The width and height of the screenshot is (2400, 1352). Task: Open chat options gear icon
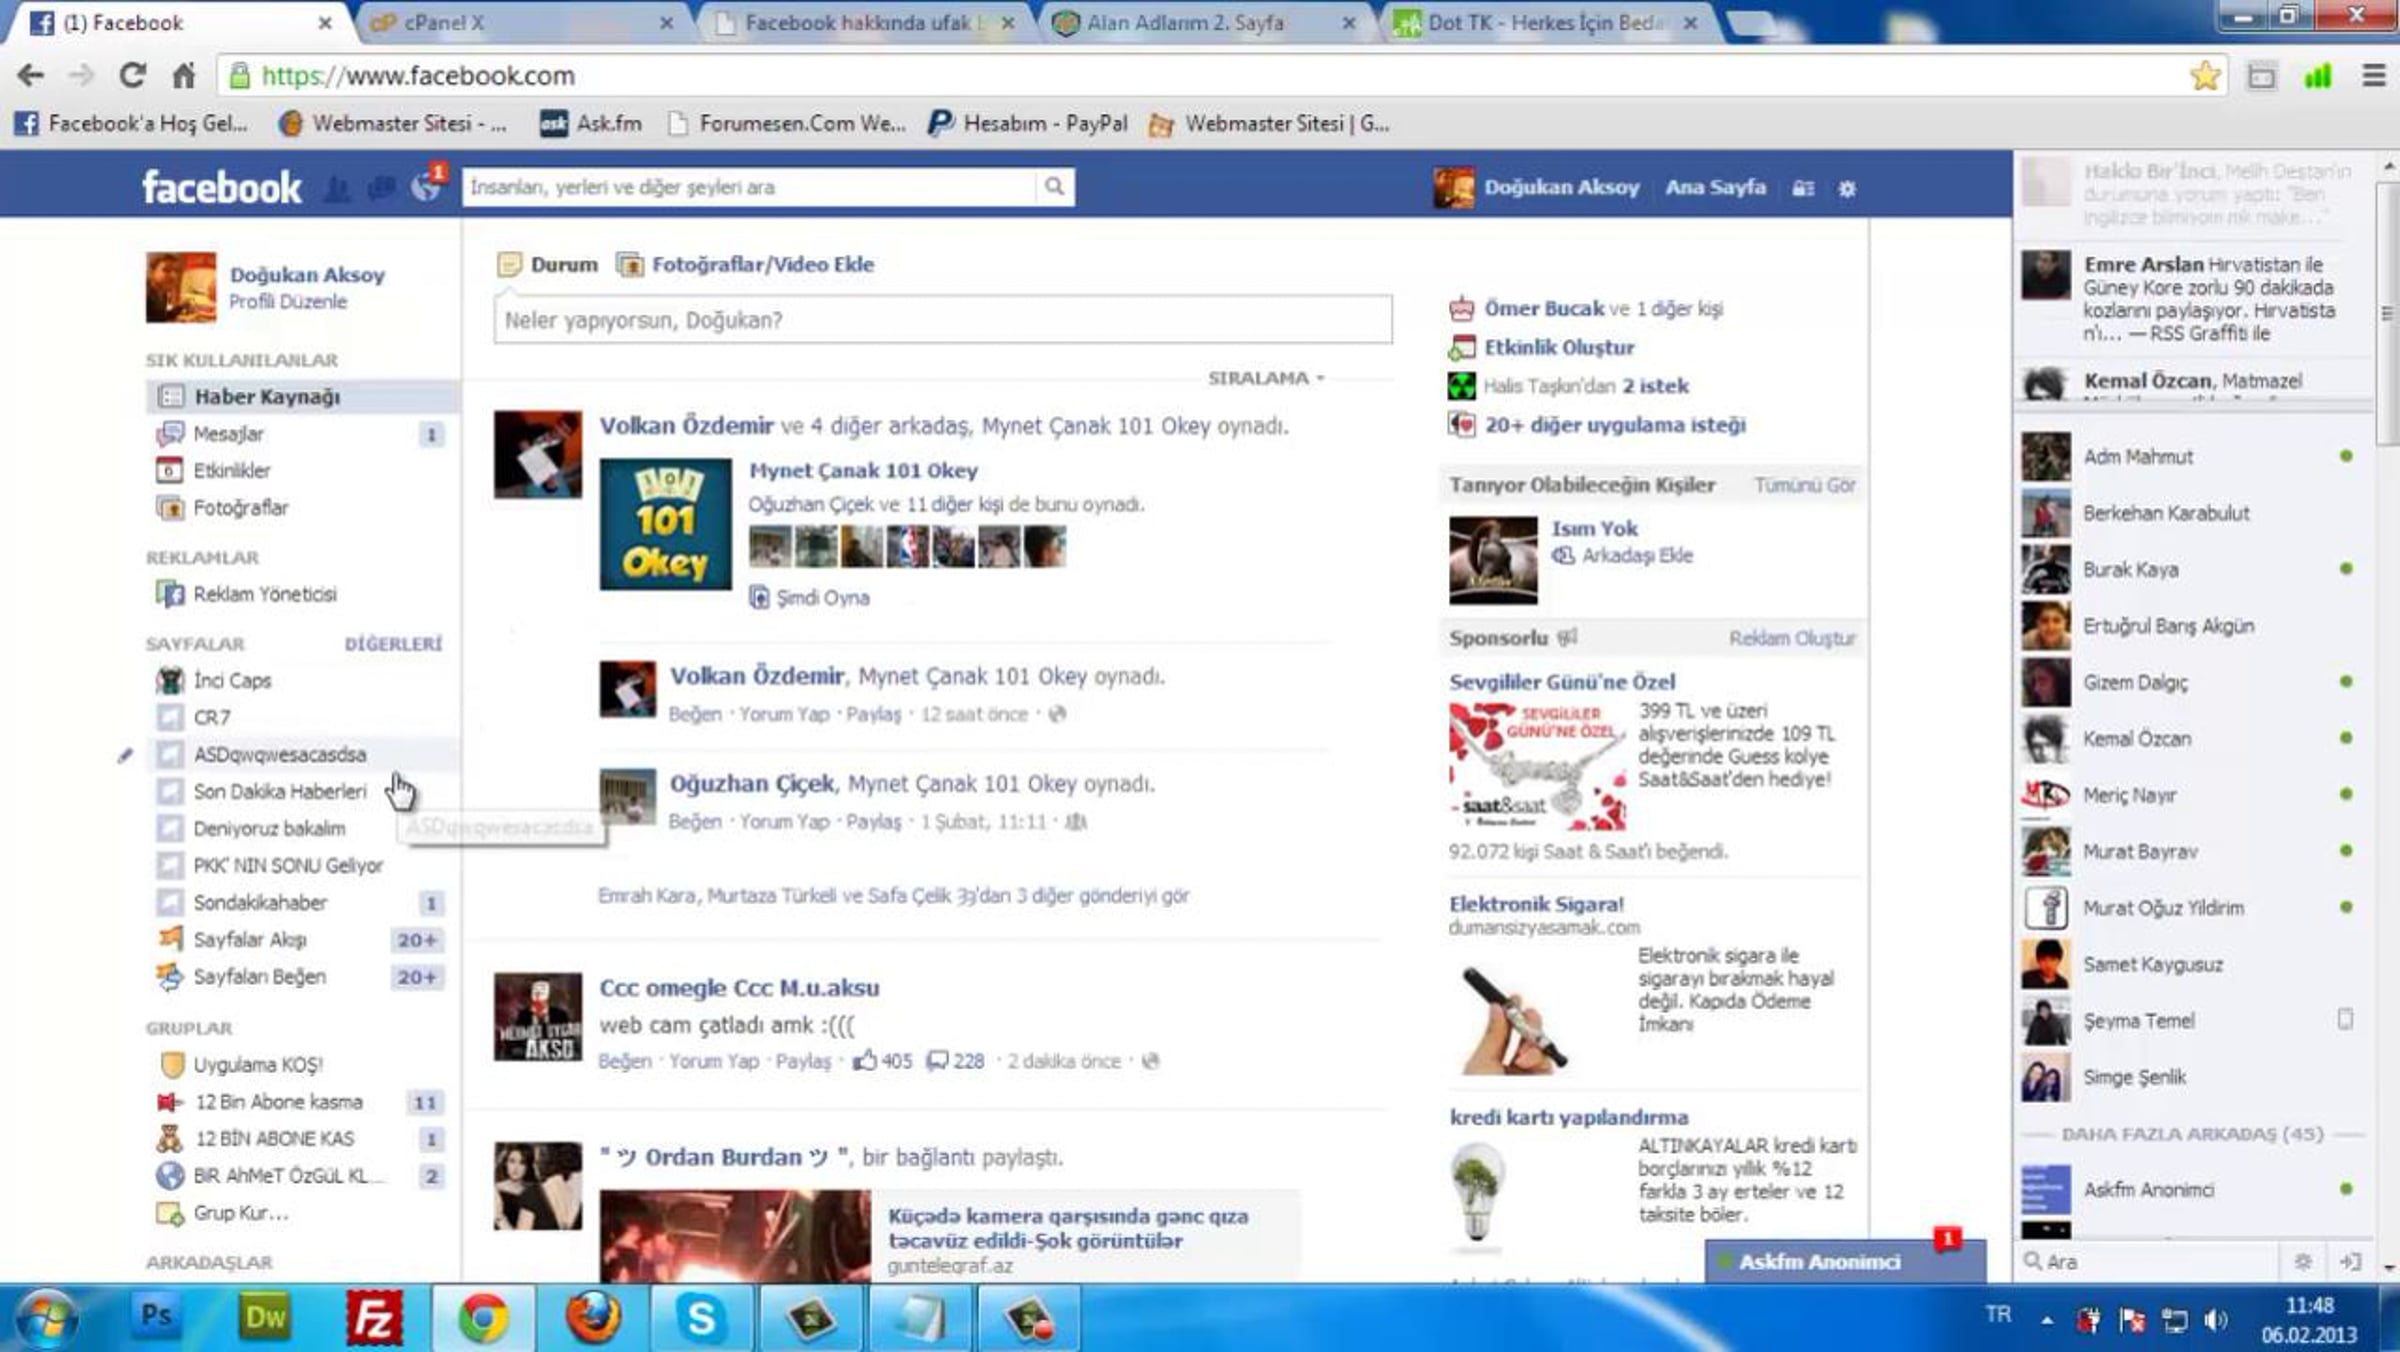2303,1262
